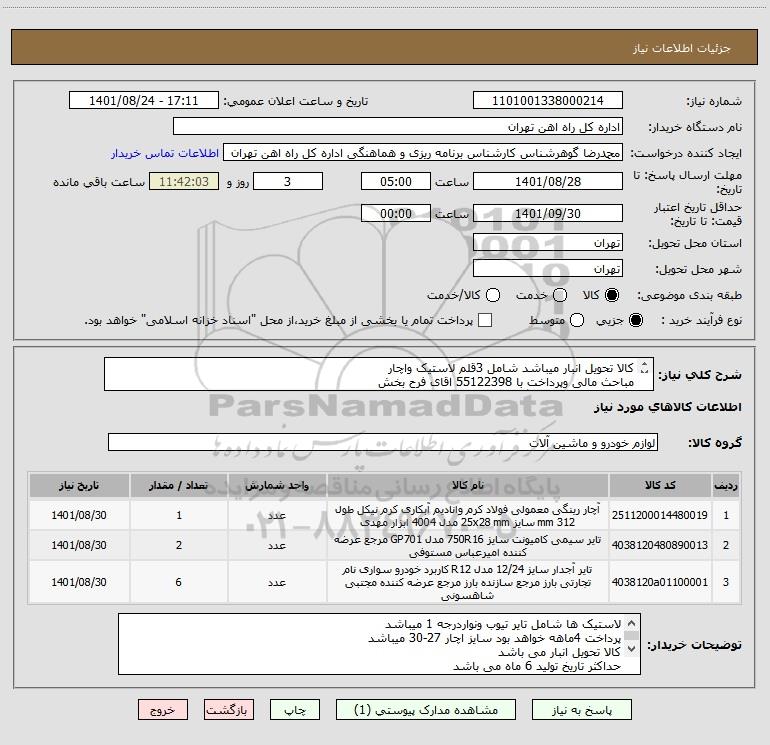
Task: Click the تاریخ نیاز column header
Action: click(79, 485)
